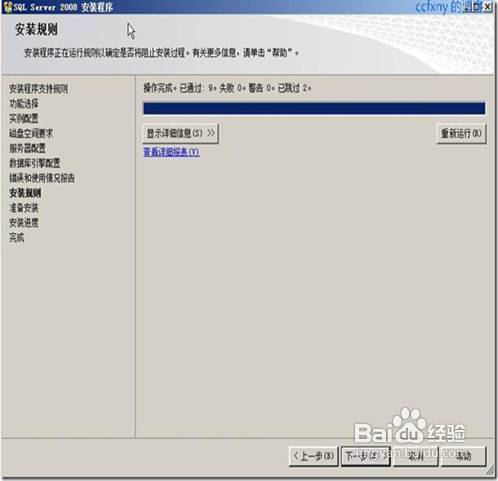
Task: Select 服务器配置 step in sidebar
Action: [28, 148]
